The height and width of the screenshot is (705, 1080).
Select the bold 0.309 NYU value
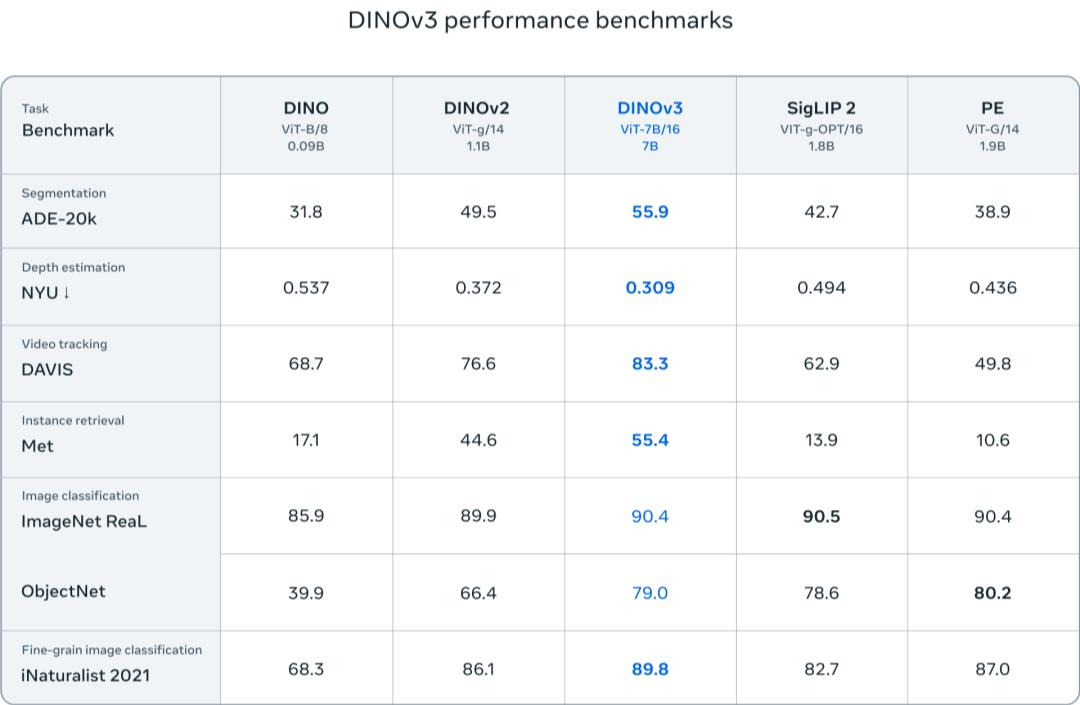tap(650, 288)
